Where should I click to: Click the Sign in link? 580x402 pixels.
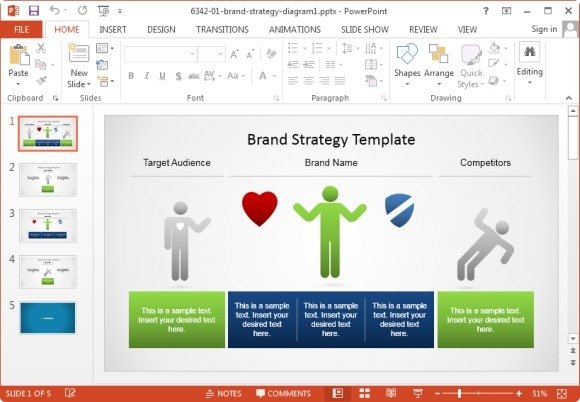(x=544, y=29)
